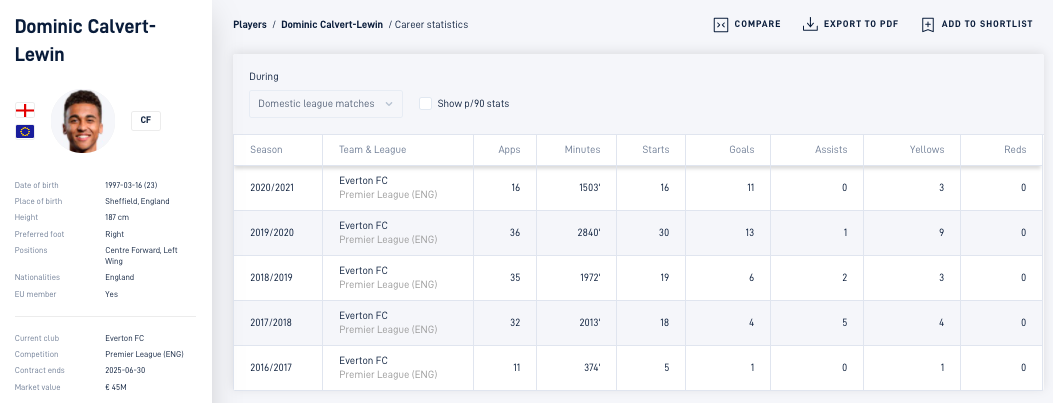Screen dimensions: 1053x403
Task: Click the CF position badge
Action: [146, 121]
